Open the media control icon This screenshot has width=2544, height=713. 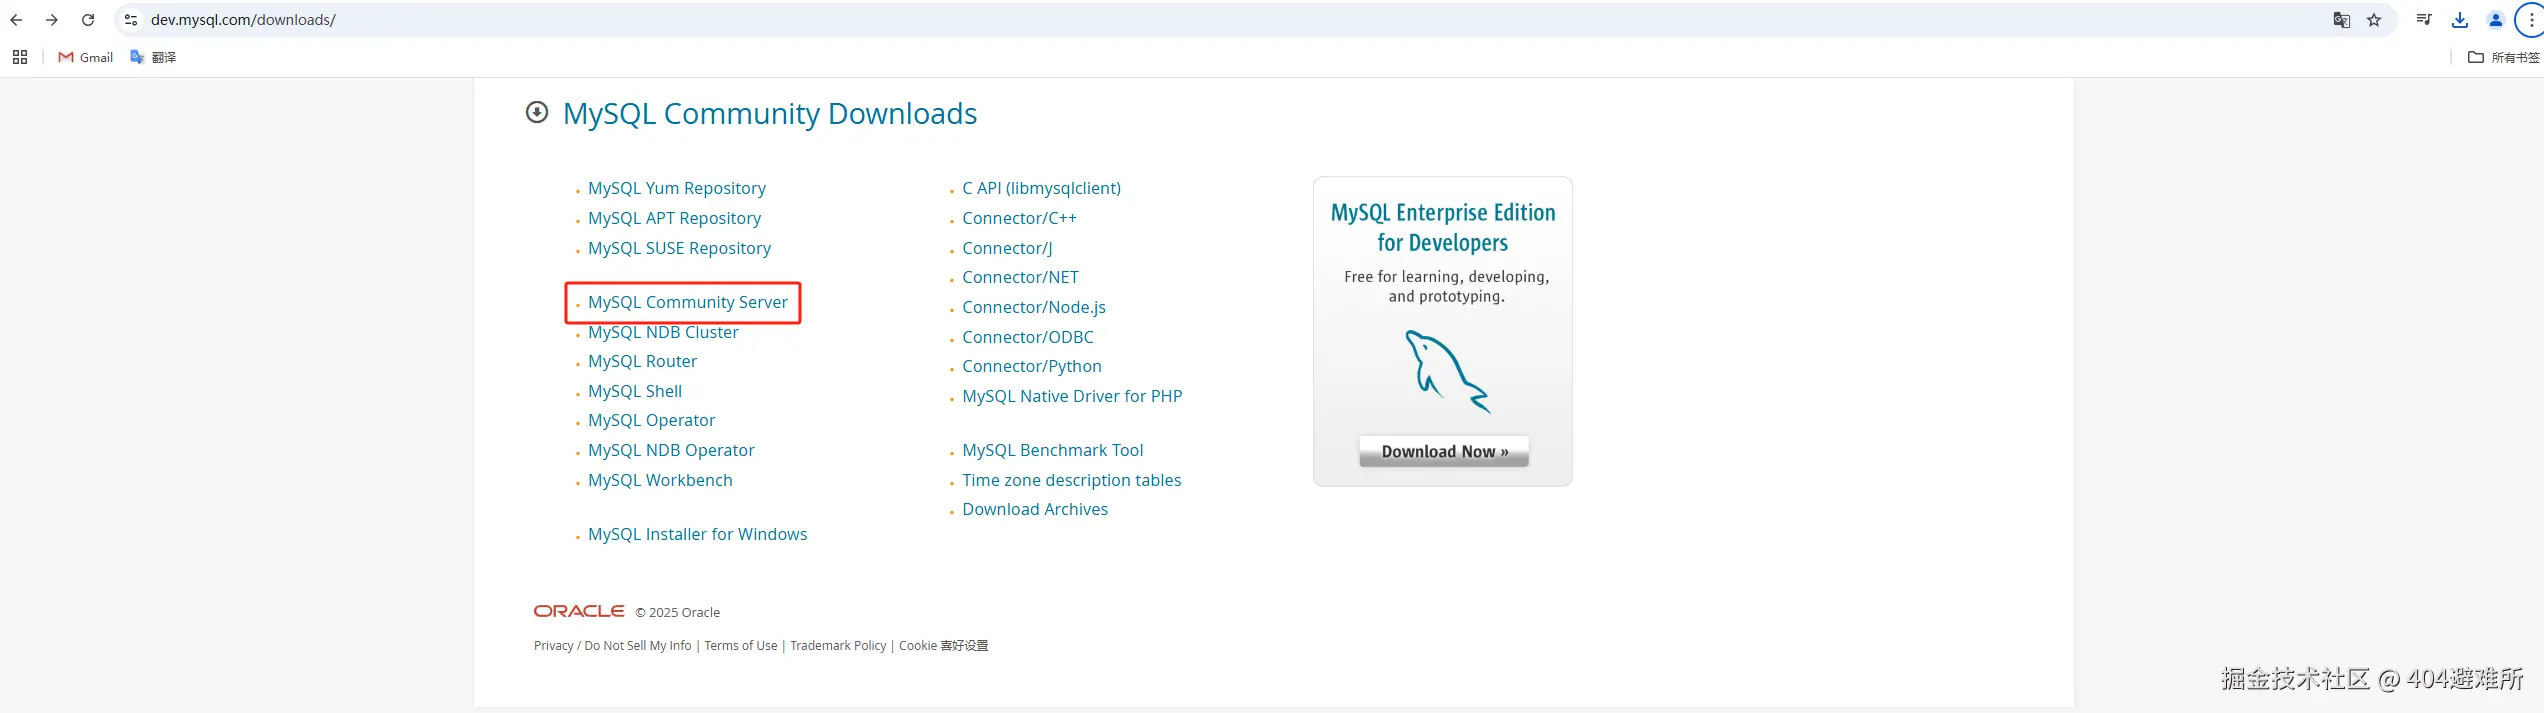[x=2424, y=20]
